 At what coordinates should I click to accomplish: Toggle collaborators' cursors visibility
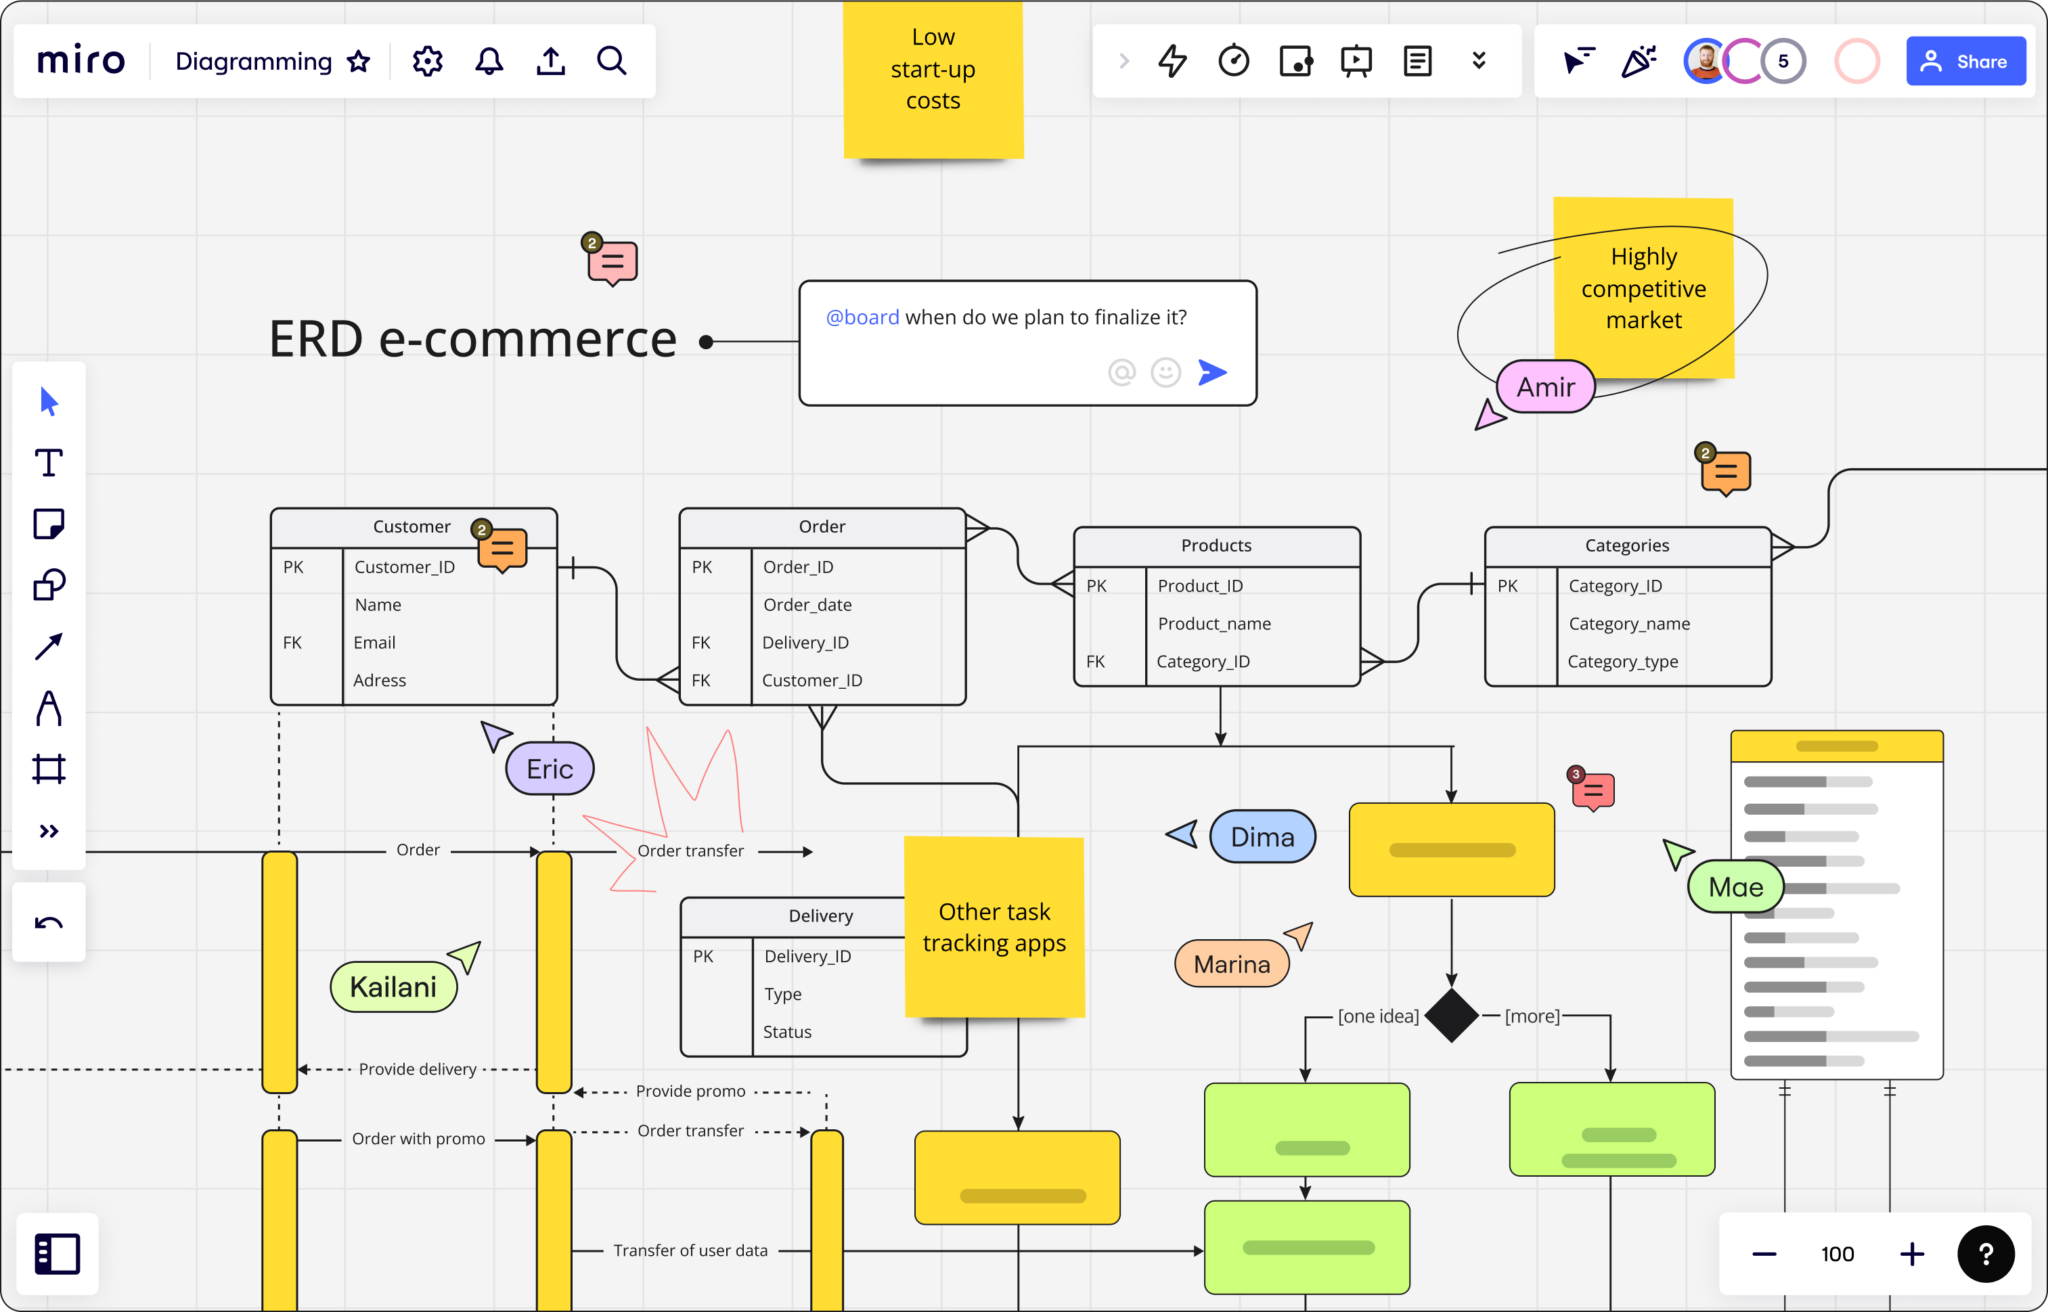pyautogui.click(x=1577, y=61)
